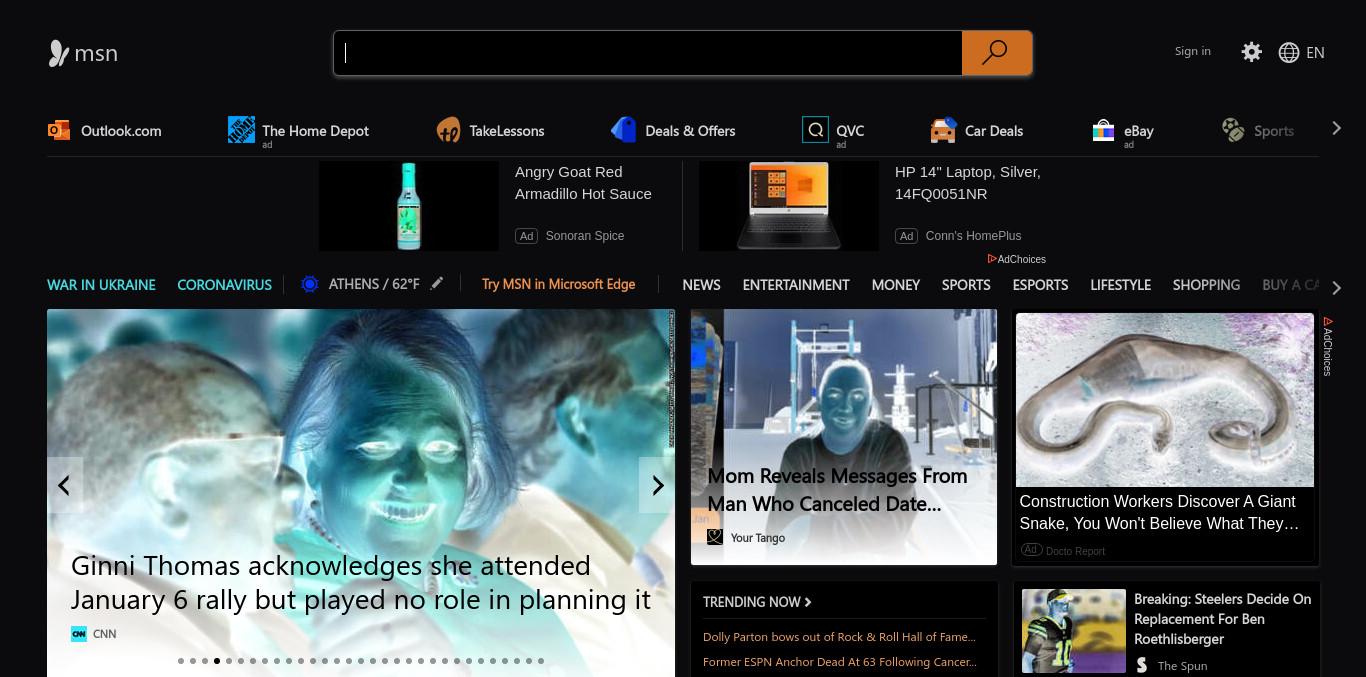The image size is (1366, 677).
Task: Click the Sign in link
Action: point(1192,51)
